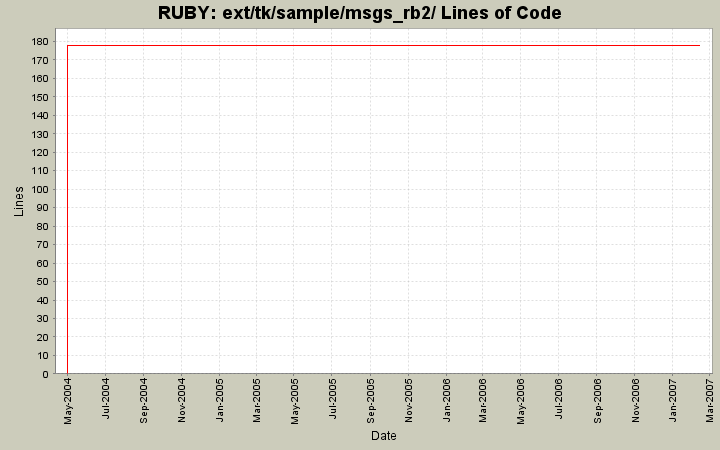Click the 'Sep-2004' date axis label
This screenshot has width=720, height=450.
pyautogui.click(x=144, y=400)
